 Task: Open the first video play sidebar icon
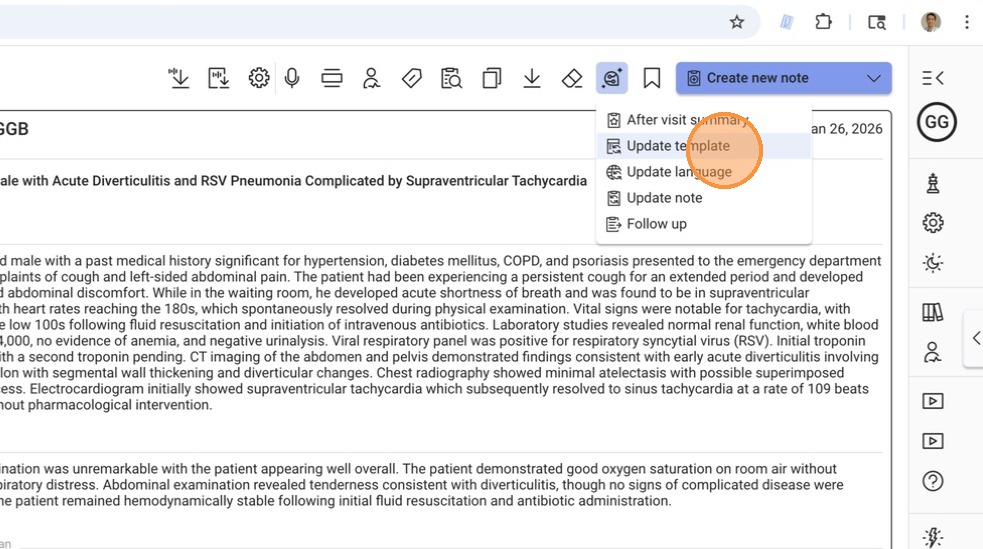933,401
